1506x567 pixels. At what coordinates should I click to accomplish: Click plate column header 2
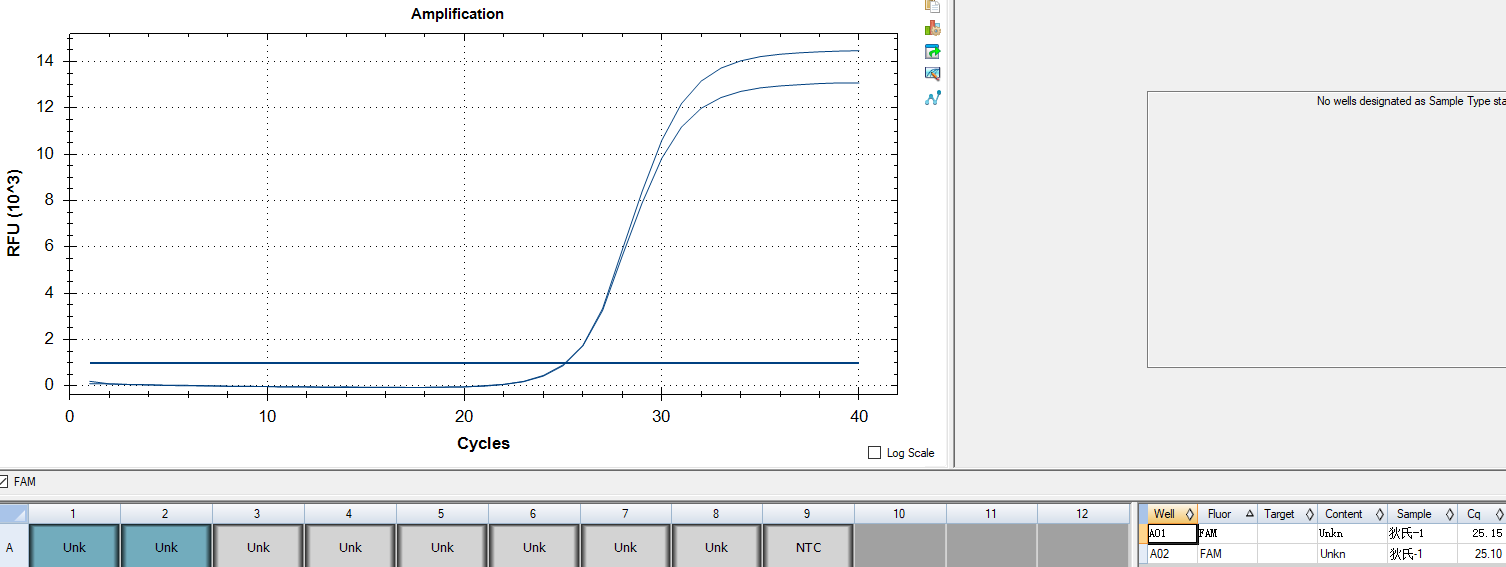(166, 514)
